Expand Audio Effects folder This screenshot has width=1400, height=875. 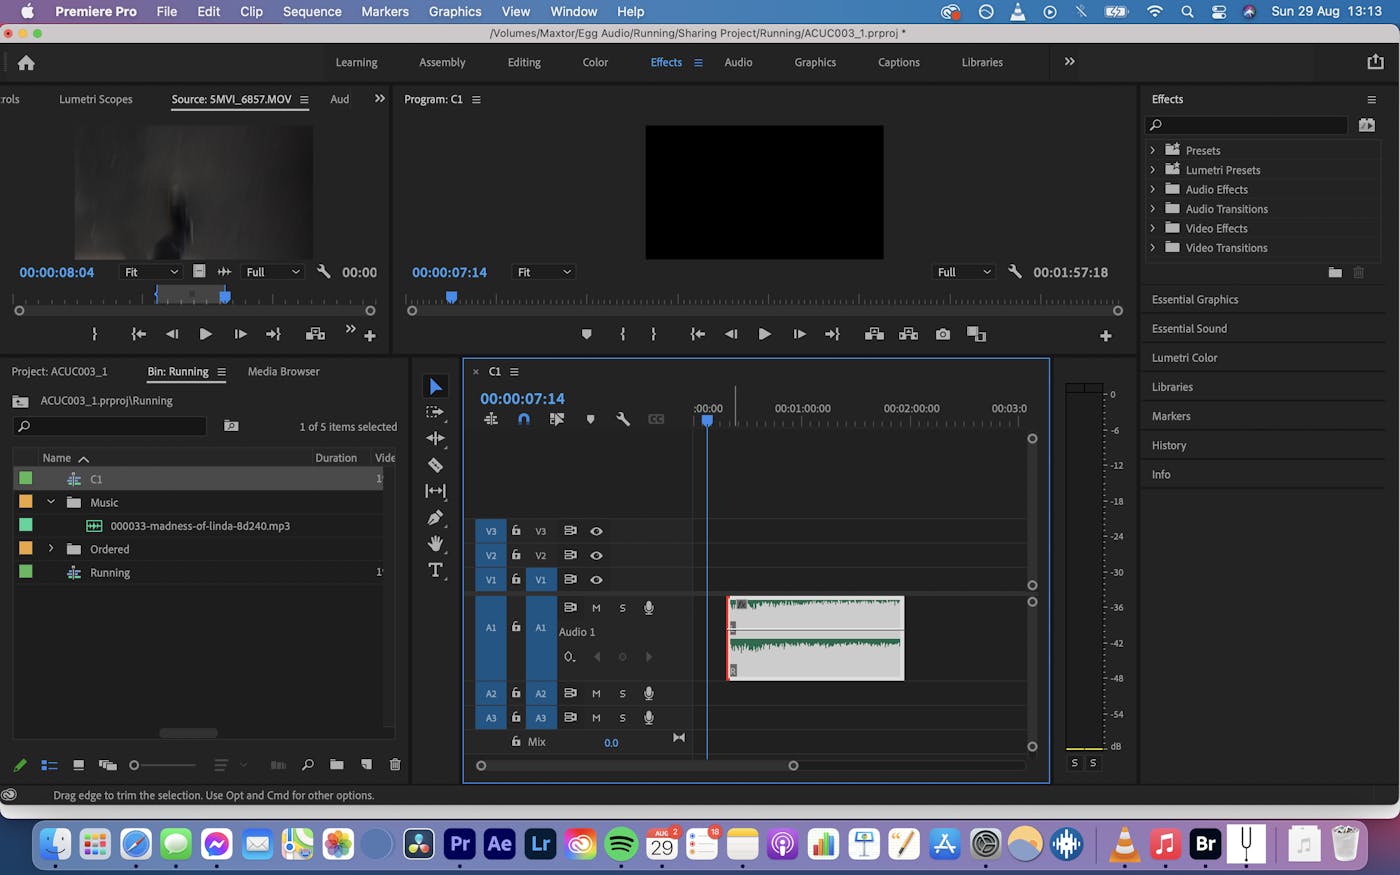(1153, 189)
